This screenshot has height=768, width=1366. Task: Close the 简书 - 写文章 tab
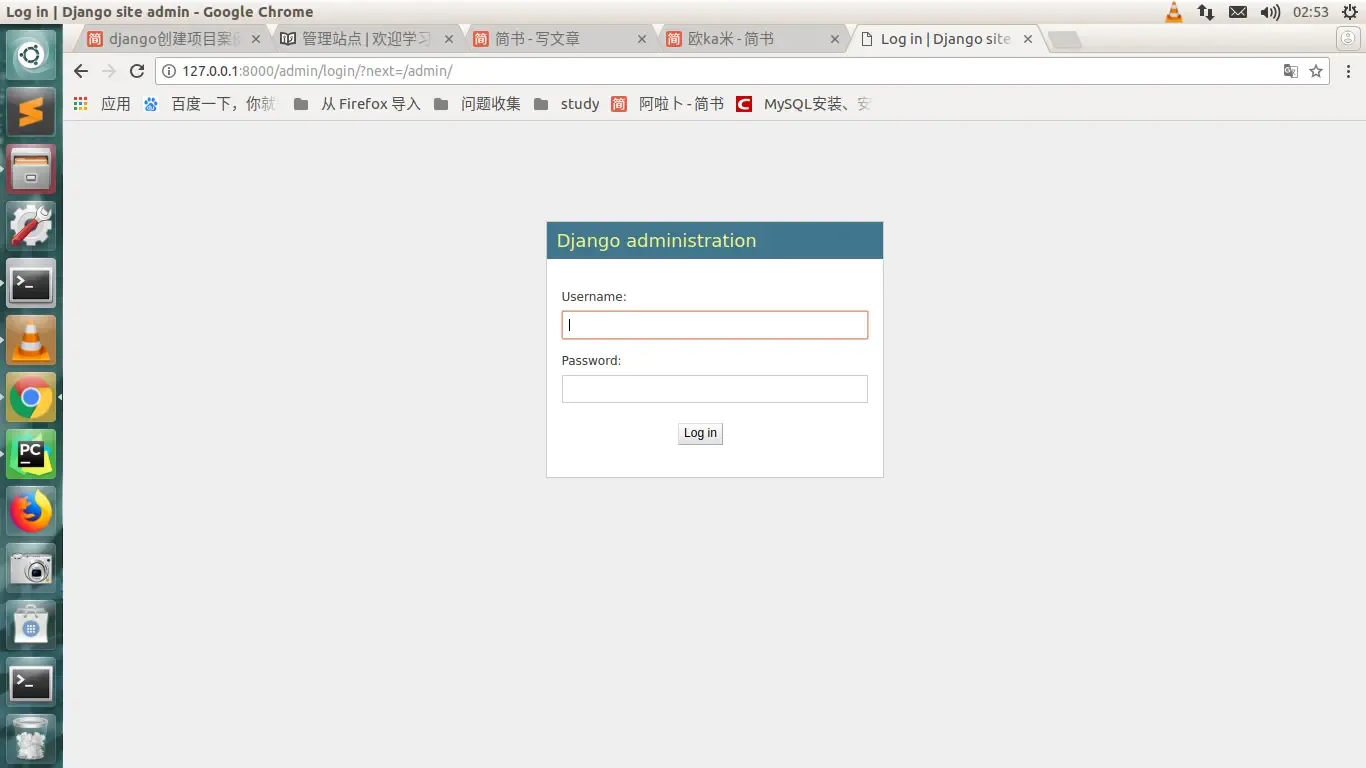coord(641,39)
